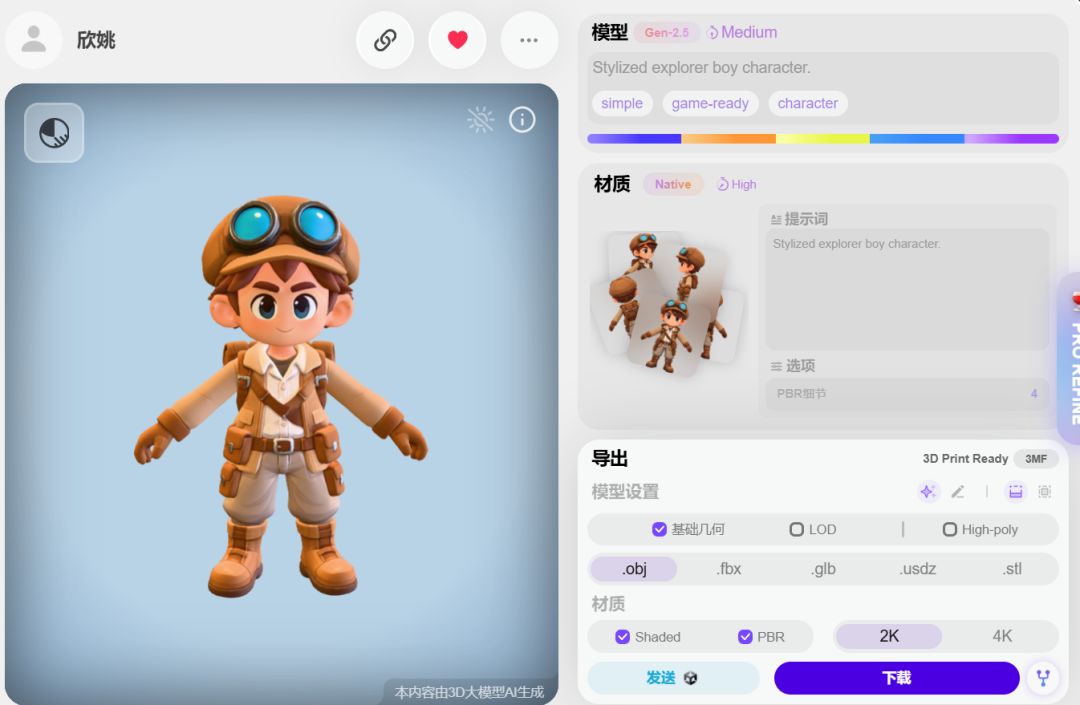Copy the model share link
Image resolution: width=1080 pixels, height=705 pixels.
[385, 40]
